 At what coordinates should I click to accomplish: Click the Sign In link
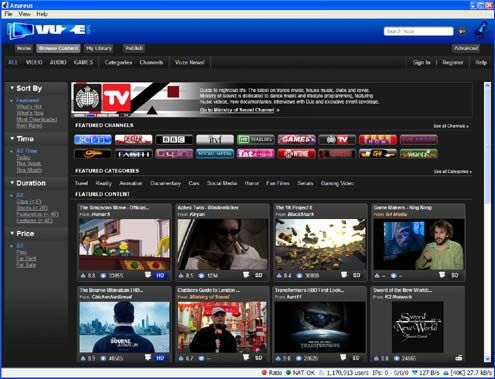422,62
